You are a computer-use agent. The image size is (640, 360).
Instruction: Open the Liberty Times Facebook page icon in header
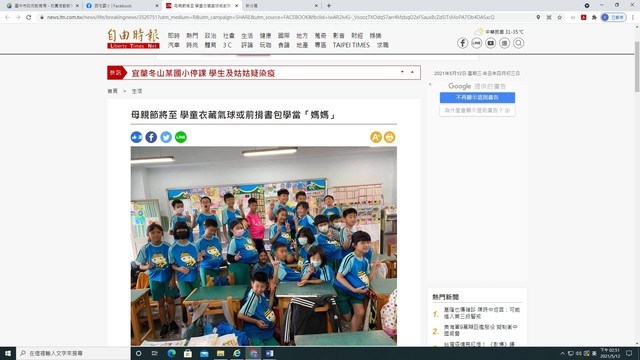tap(462, 43)
